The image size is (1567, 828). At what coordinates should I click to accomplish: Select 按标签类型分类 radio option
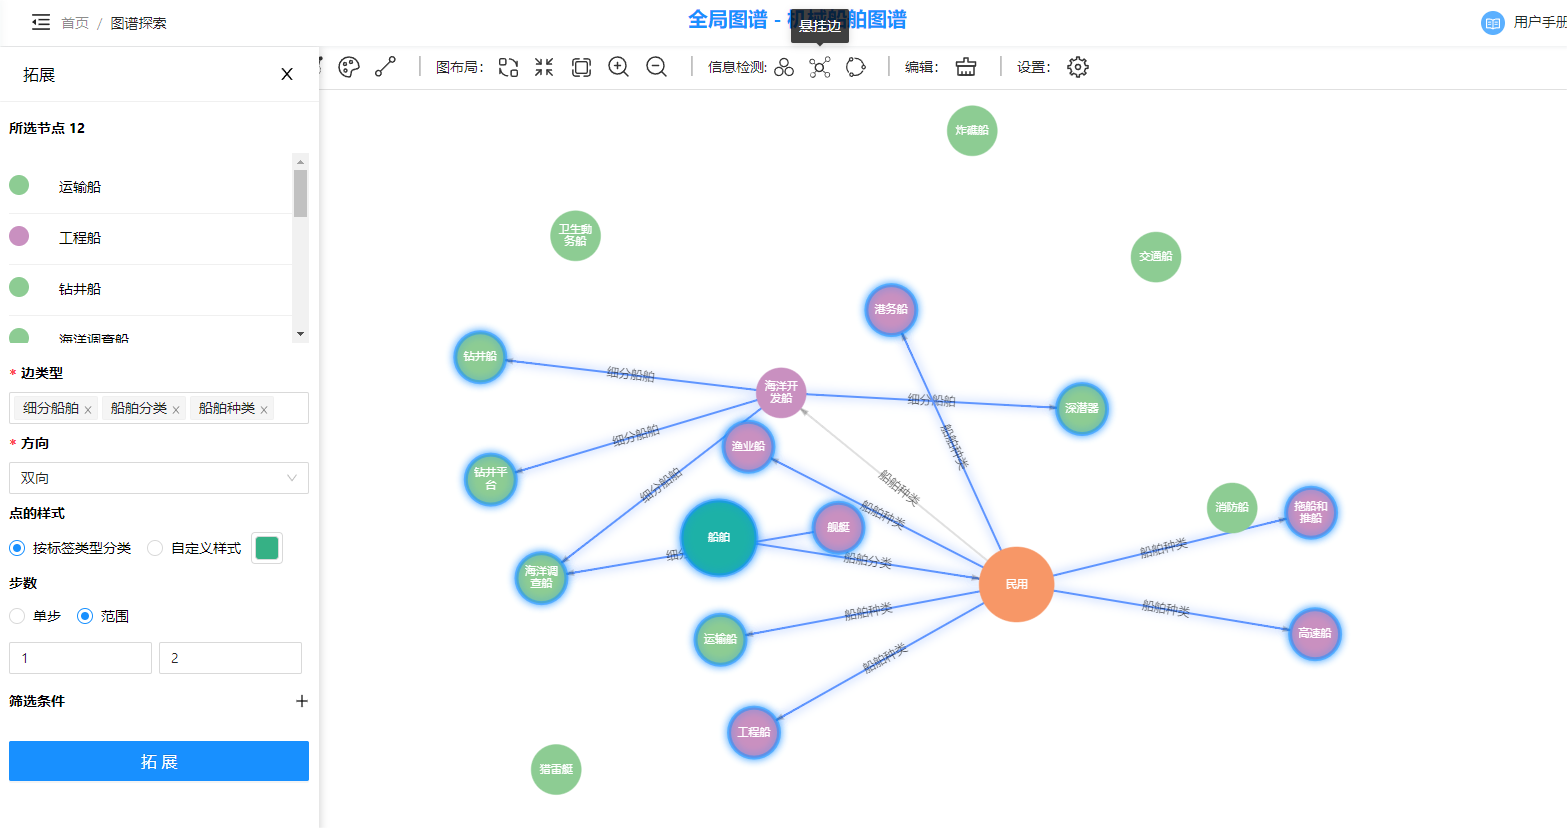coord(18,548)
